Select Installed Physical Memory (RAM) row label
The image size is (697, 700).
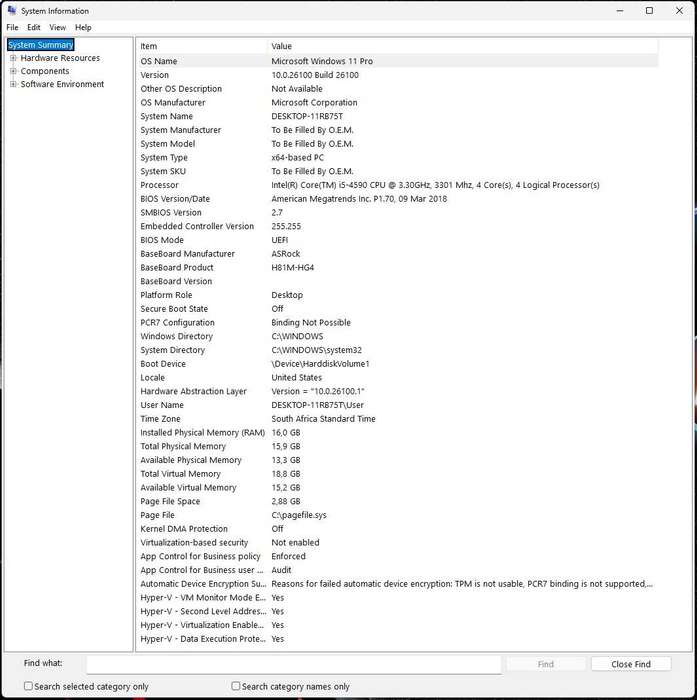pyautogui.click(x=202, y=433)
